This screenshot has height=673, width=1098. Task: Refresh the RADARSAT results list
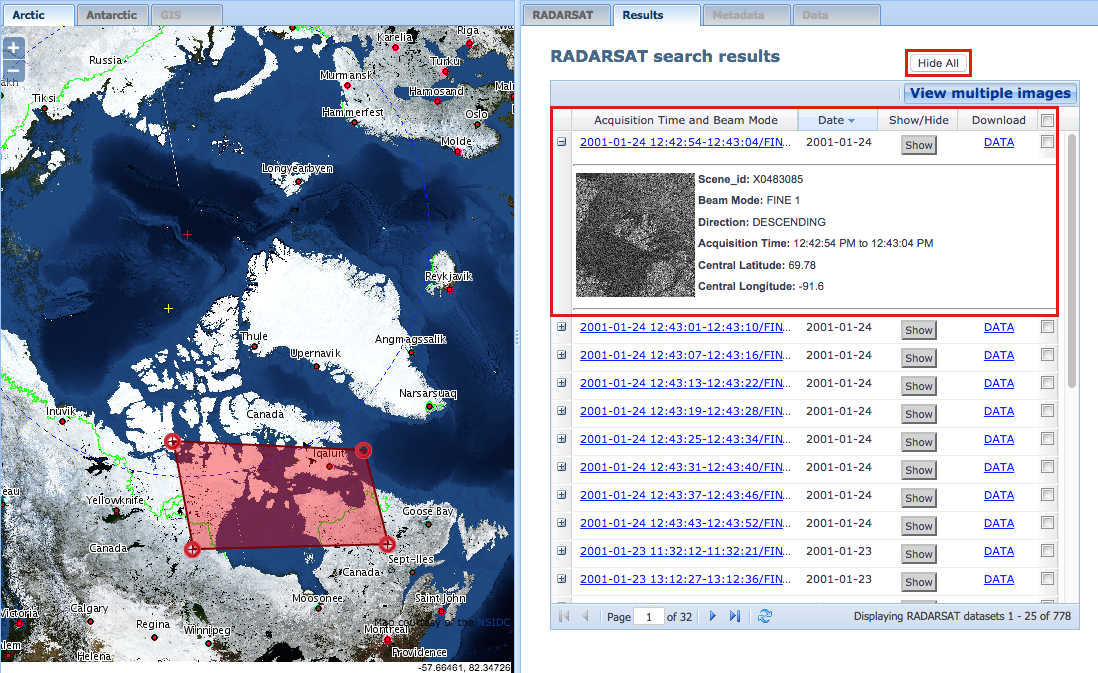[x=764, y=616]
